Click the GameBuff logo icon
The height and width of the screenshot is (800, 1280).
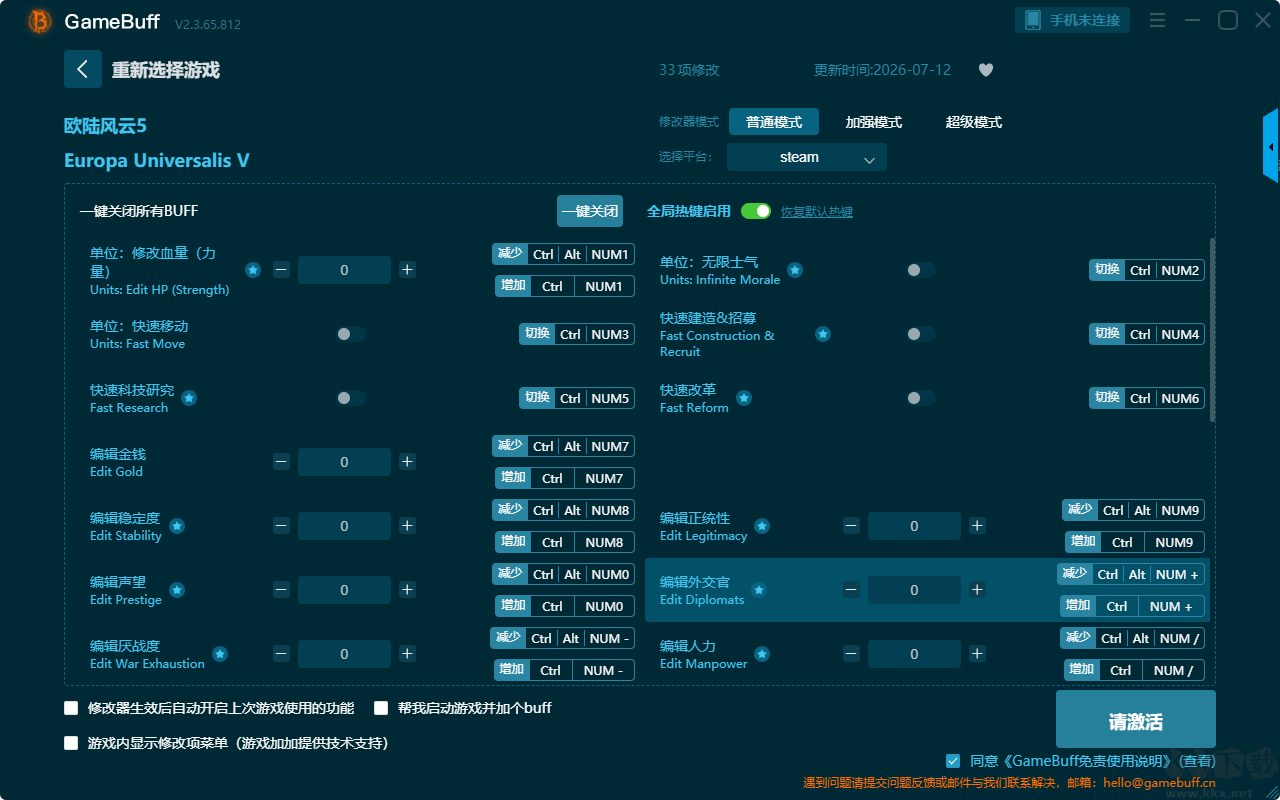(40, 21)
